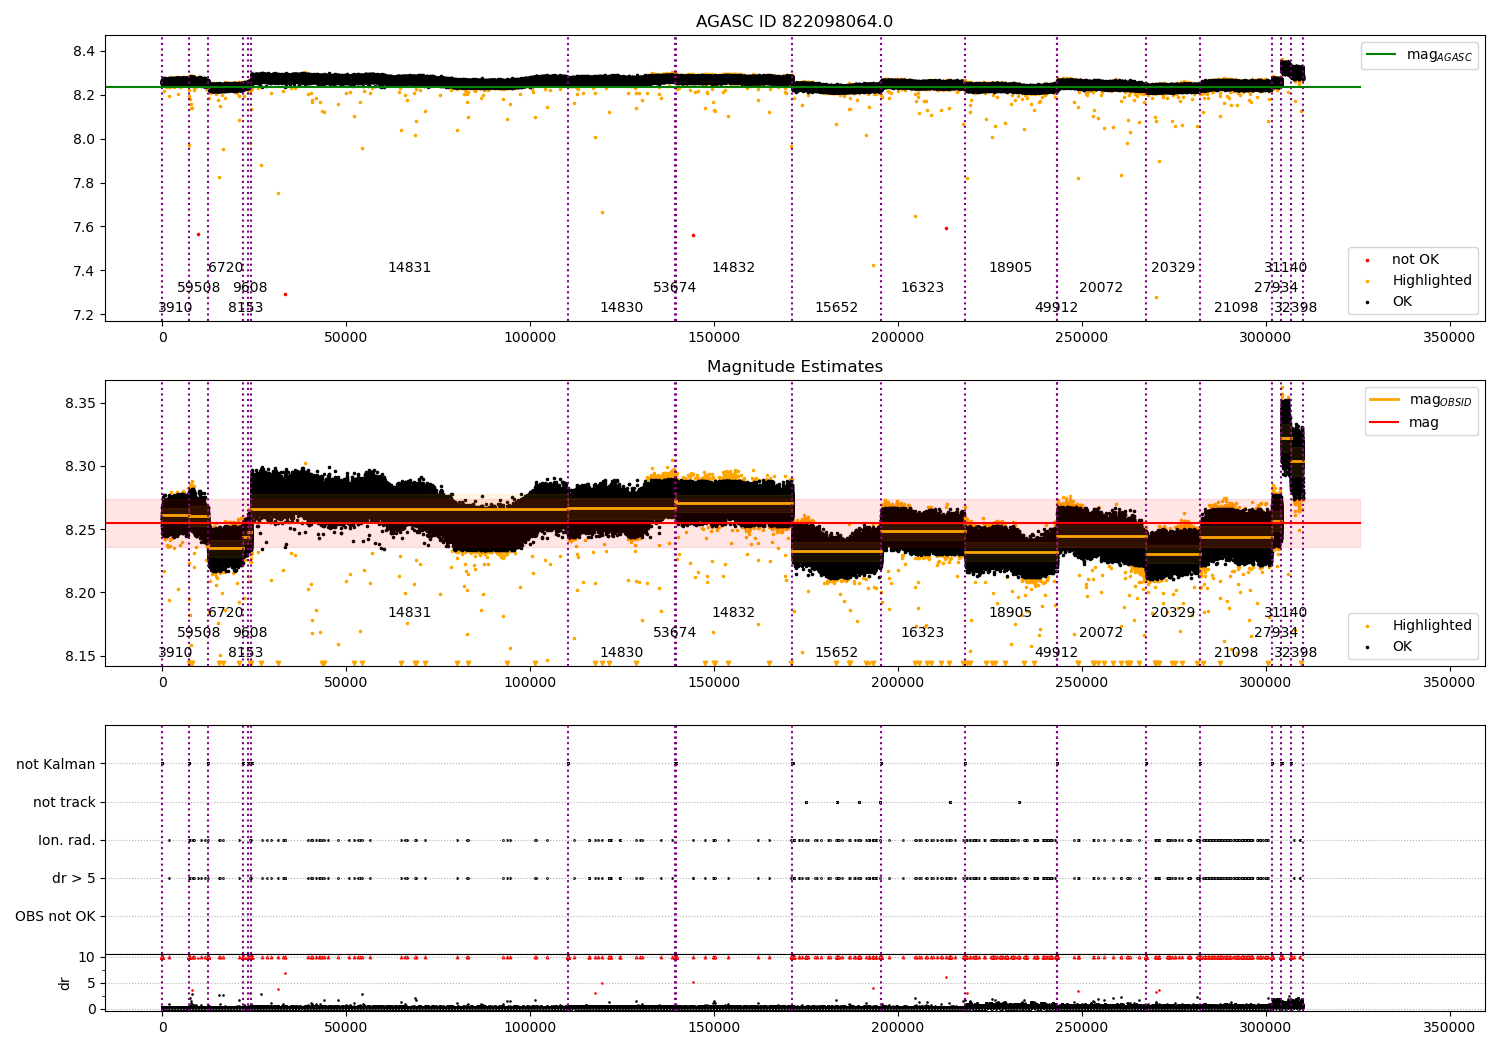Click obsid label 3910 in Magnitude Estimates panel
This screenshot has width=1500, height=1050.
point(175,653)
